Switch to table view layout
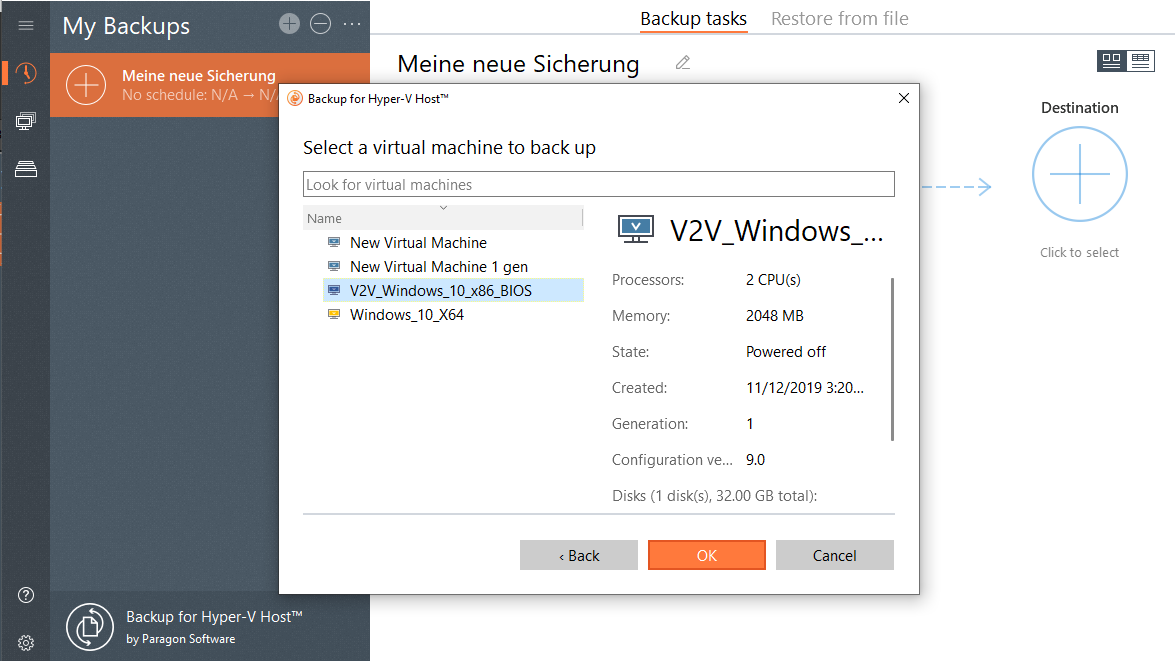This screenshot has width=1175, height=661. (x=1139, y=60)
